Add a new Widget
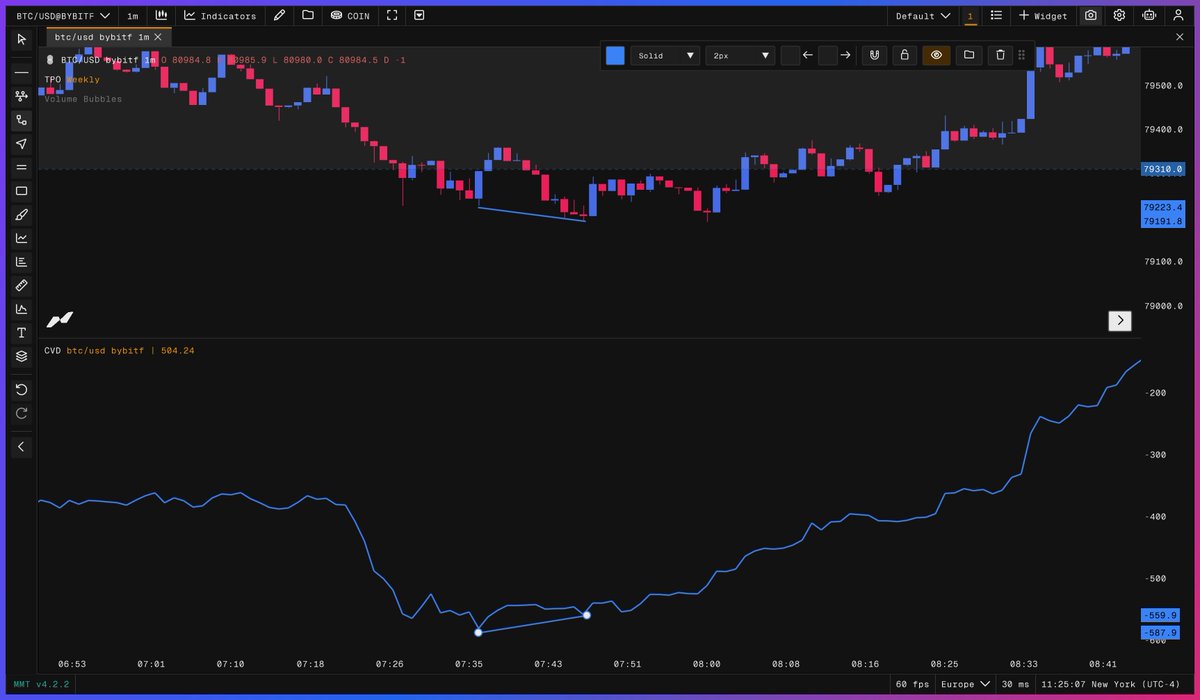 pyautogui.click(x=1043, y=15)
